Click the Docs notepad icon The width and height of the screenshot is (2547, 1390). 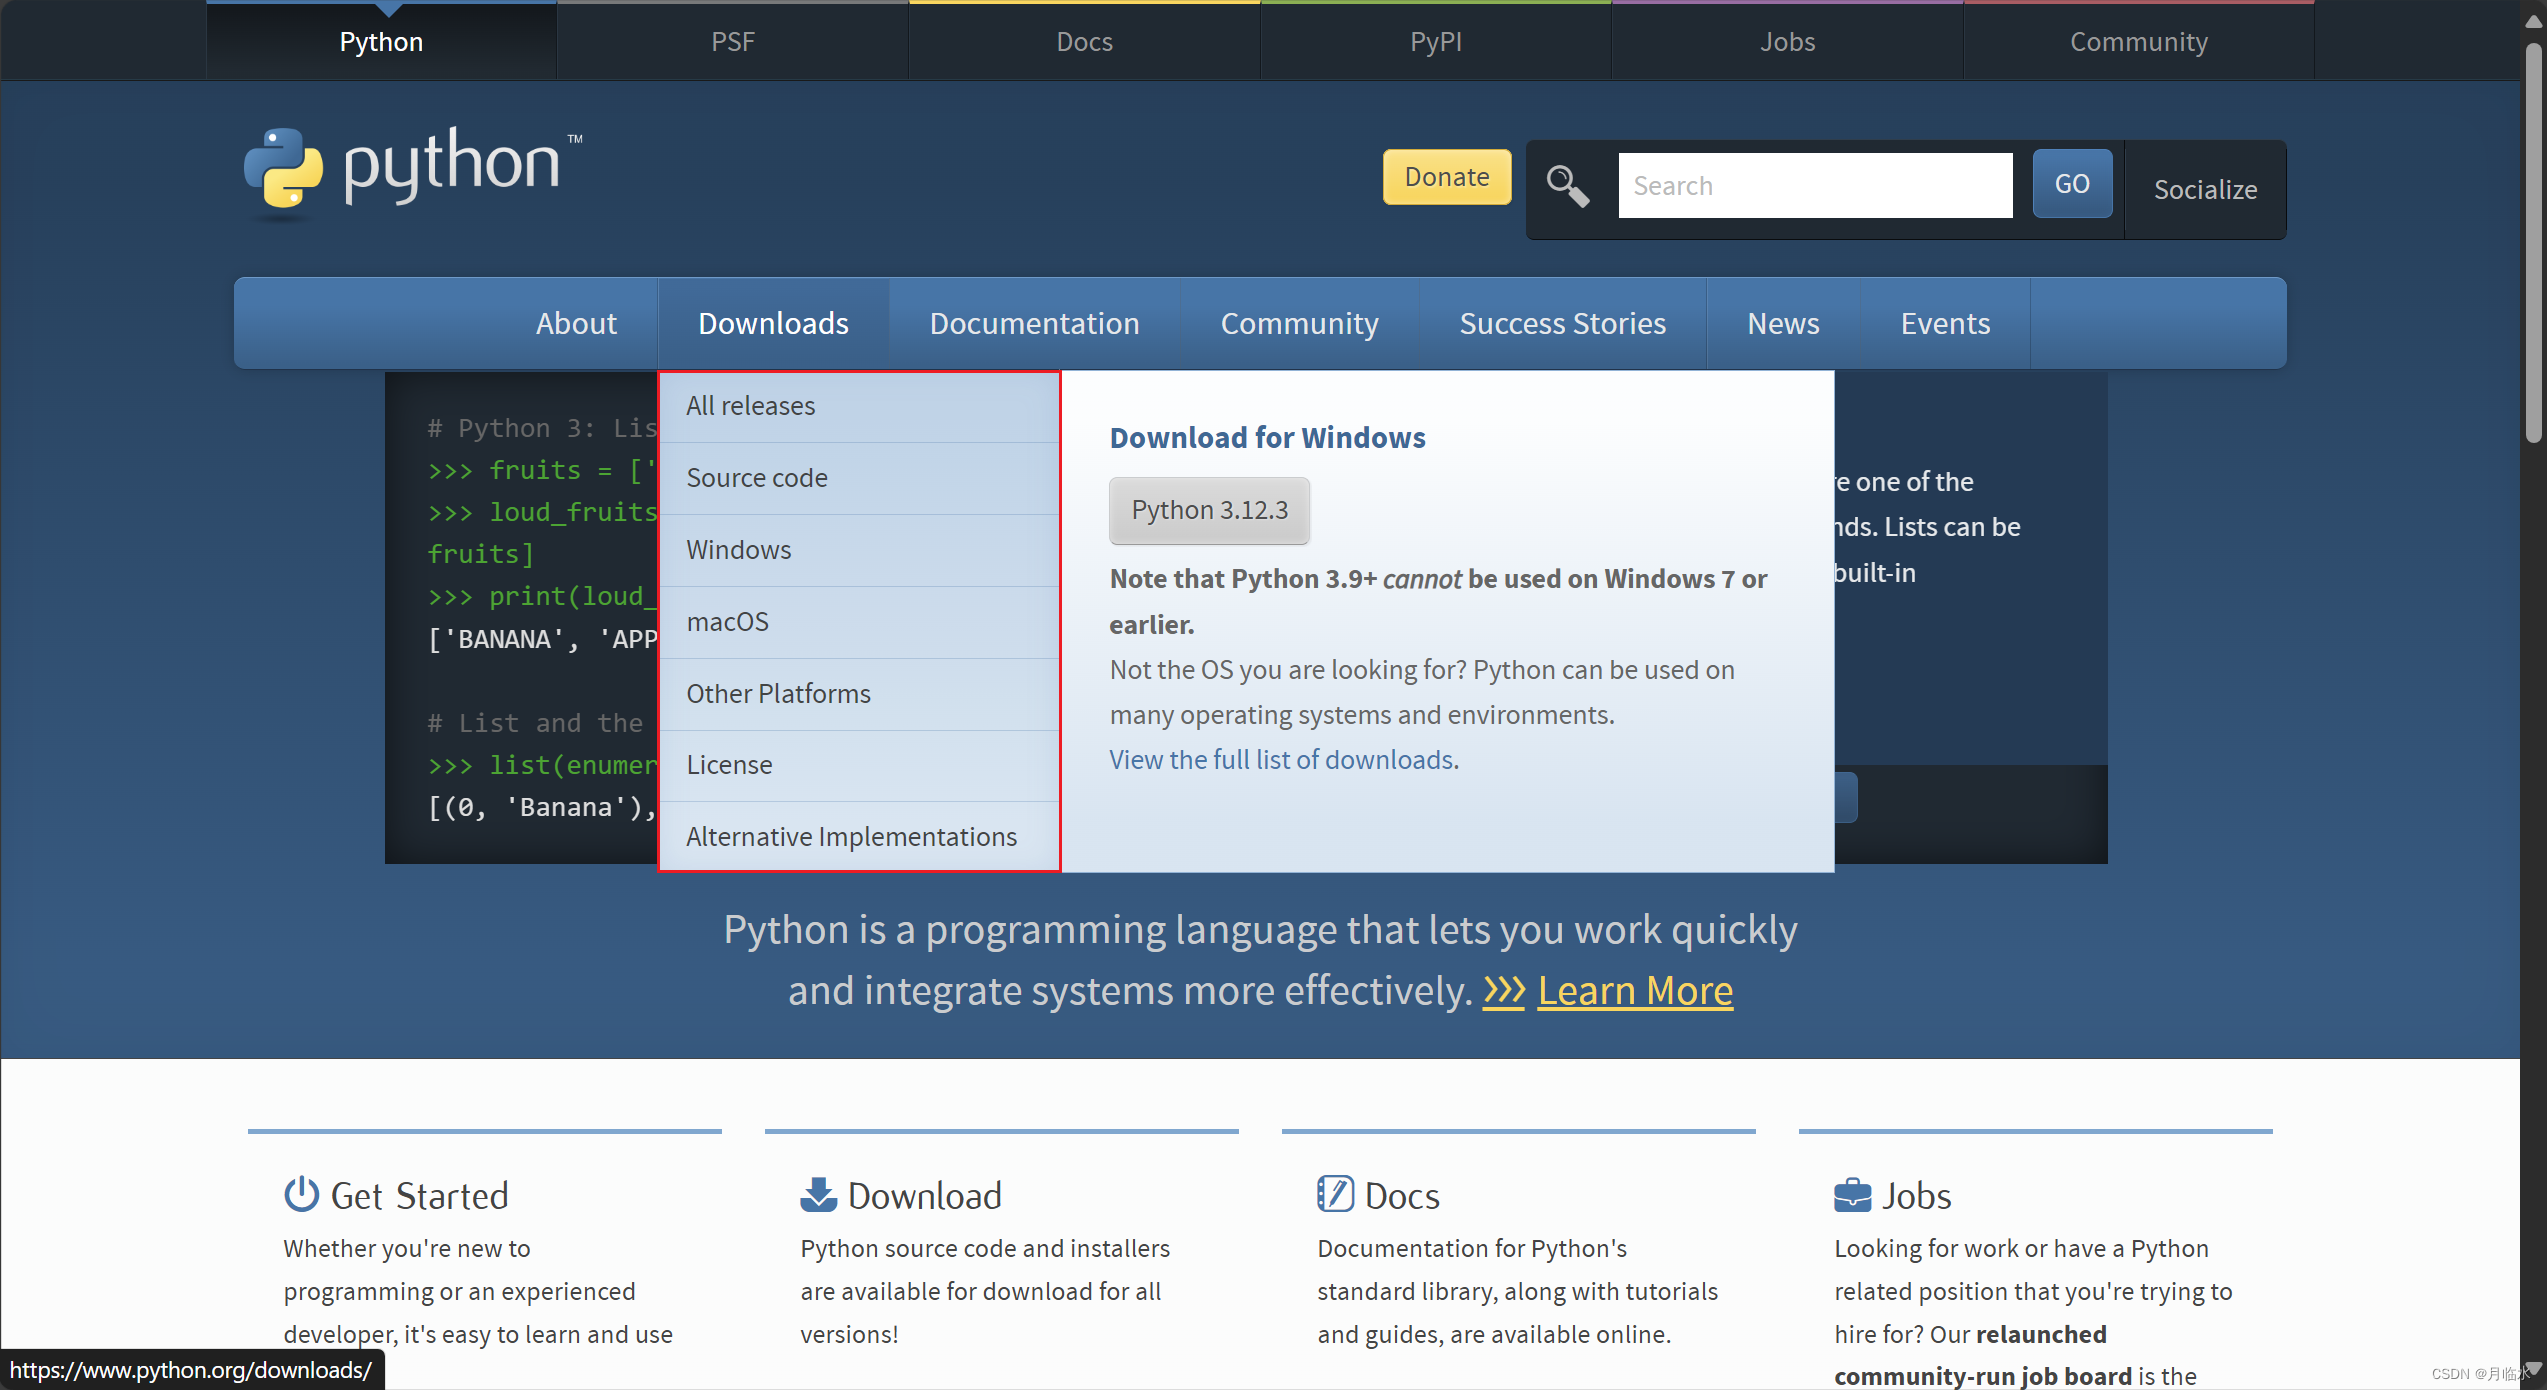tap(1335, 1194)
